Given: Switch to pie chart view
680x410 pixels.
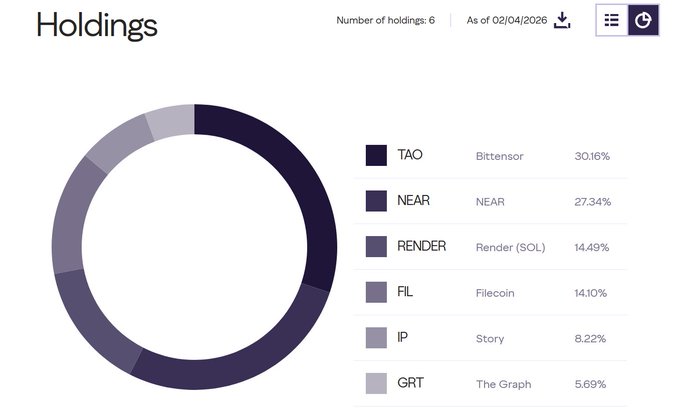Looking at the screenshot, I should click(x=643, y=20).
